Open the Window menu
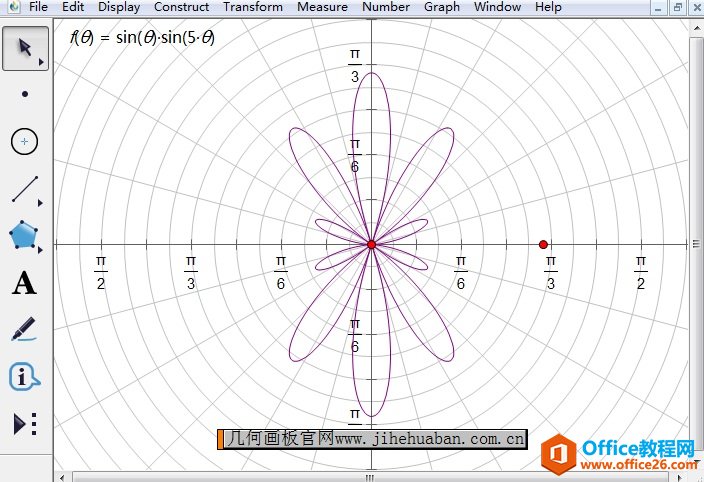Image resolution: width=704 pixels, height=482 pixels. pyautogui.click(x=497, y=7)
